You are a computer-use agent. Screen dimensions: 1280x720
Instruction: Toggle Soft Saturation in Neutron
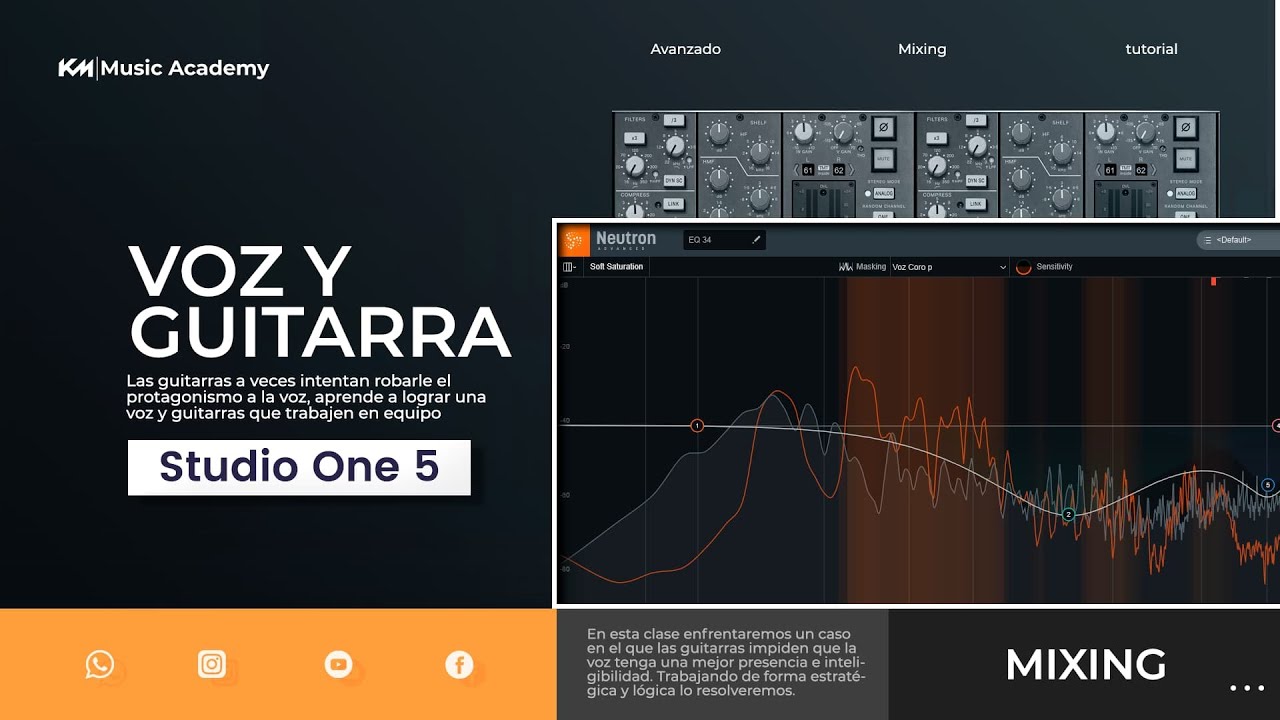(x=616, y=267)
